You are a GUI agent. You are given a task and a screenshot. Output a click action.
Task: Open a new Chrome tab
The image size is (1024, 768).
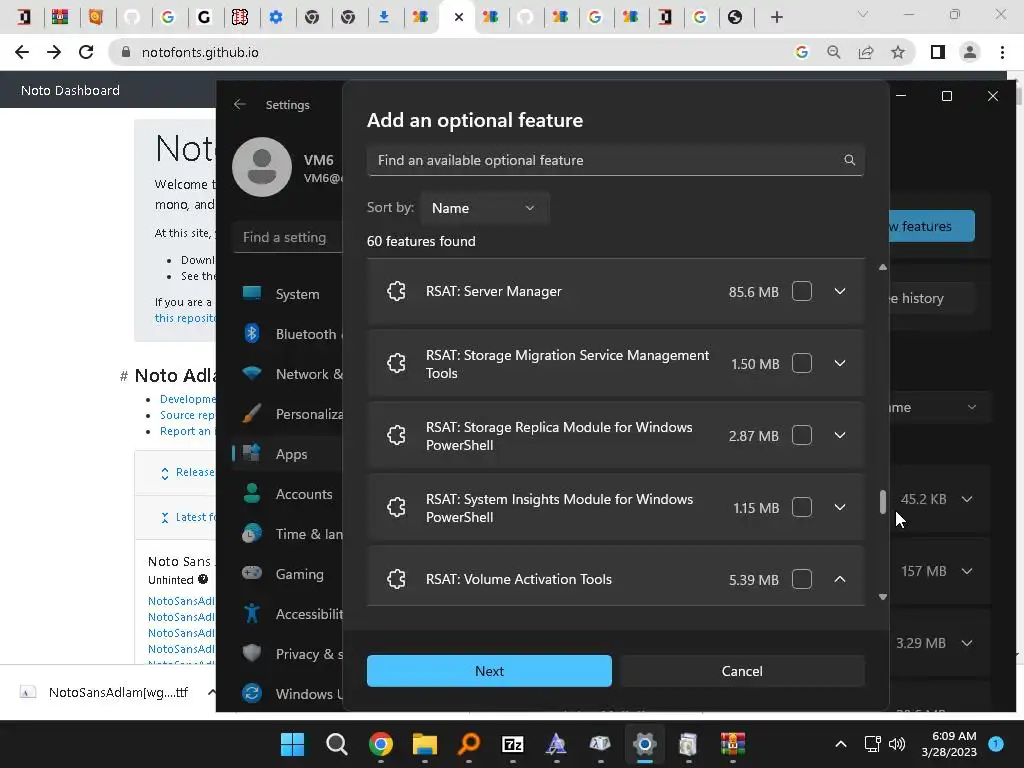tap(776, 17)
